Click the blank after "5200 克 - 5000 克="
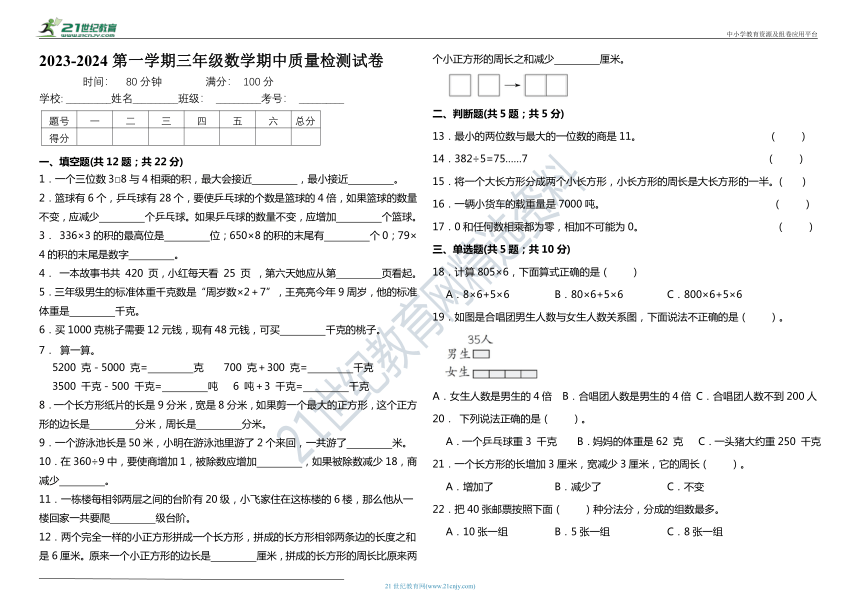Viewport: 860px width, 608px height. point(171,370)
